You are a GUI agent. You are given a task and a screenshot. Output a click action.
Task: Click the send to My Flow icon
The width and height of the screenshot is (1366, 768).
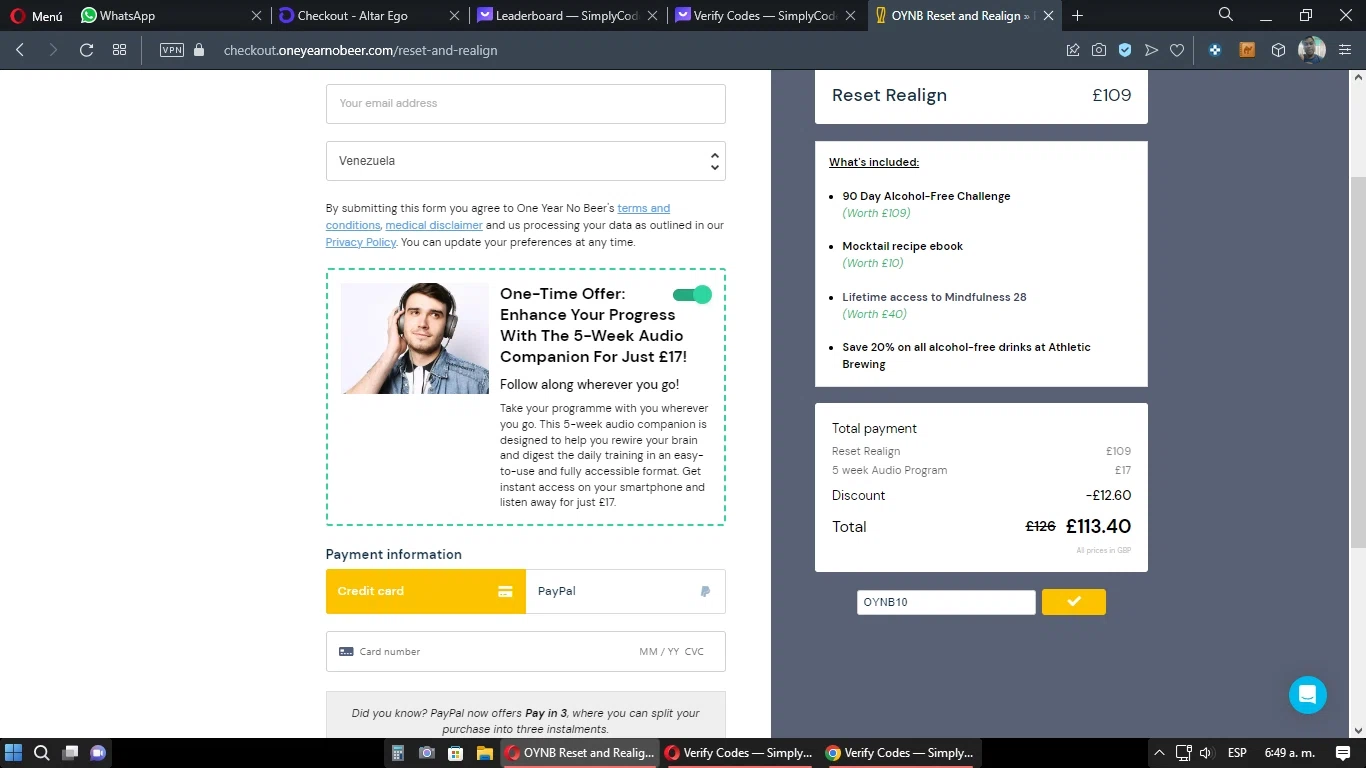1151,50
